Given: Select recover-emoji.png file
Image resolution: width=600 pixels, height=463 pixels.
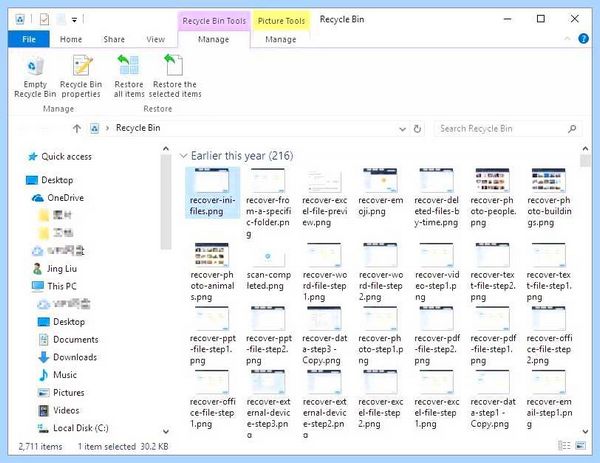Looking at the screenshot, I should [x=380, y=192].
